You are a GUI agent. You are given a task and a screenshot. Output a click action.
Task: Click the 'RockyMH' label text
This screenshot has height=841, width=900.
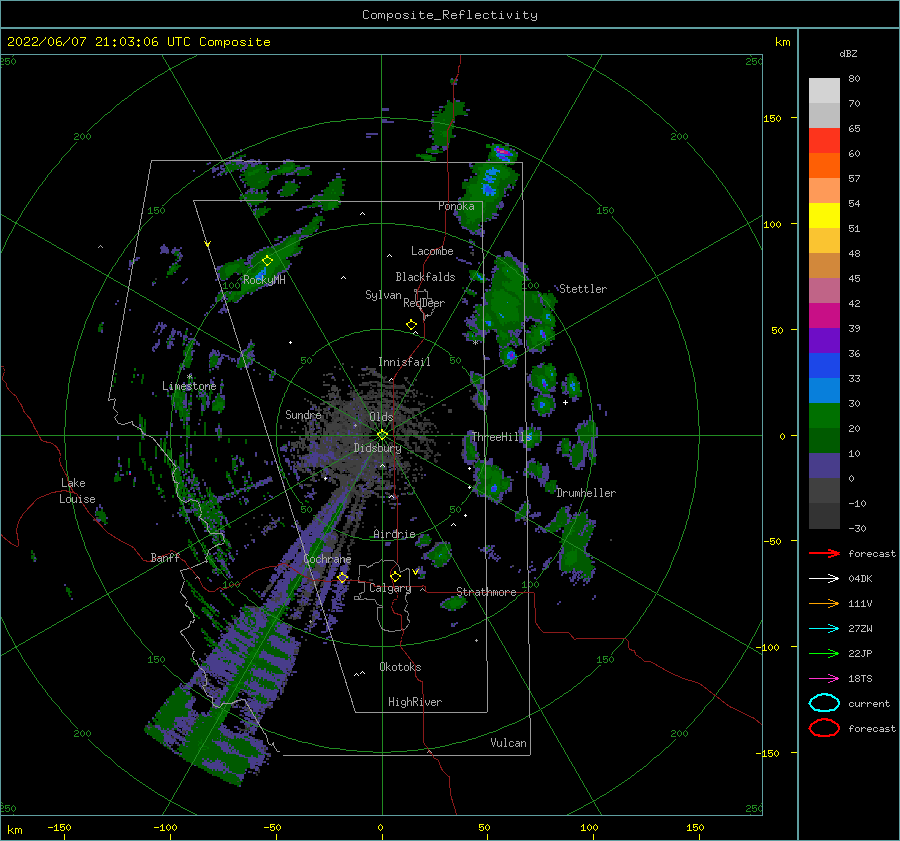[264, 280]
